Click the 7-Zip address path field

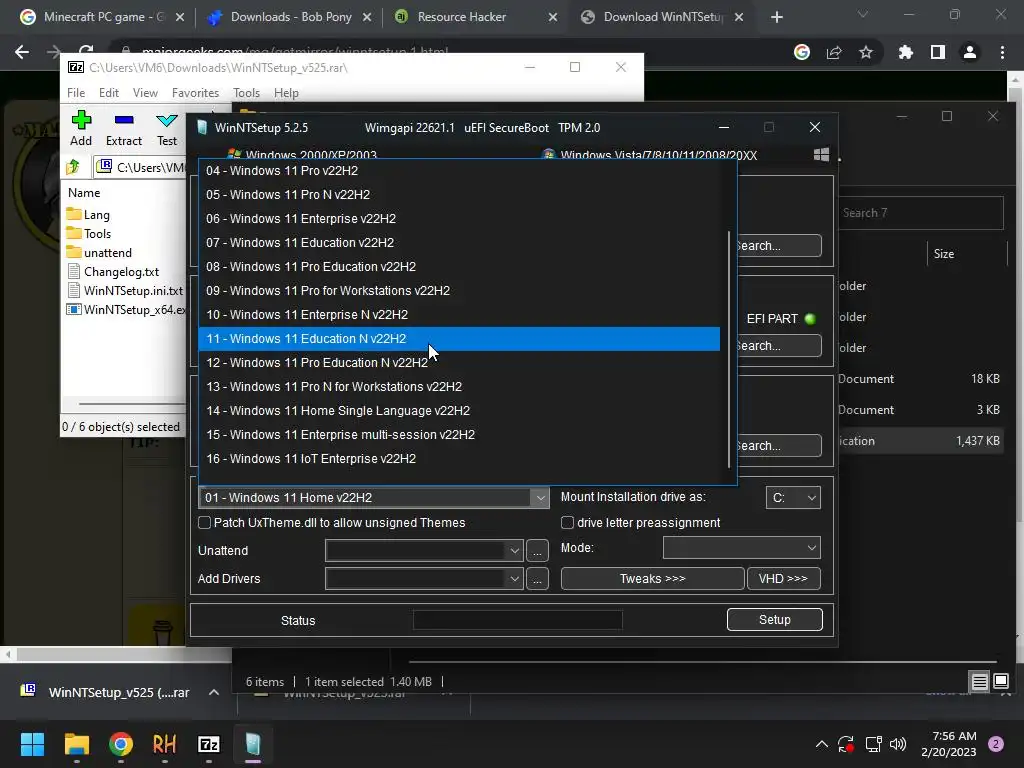coord(140,167)
